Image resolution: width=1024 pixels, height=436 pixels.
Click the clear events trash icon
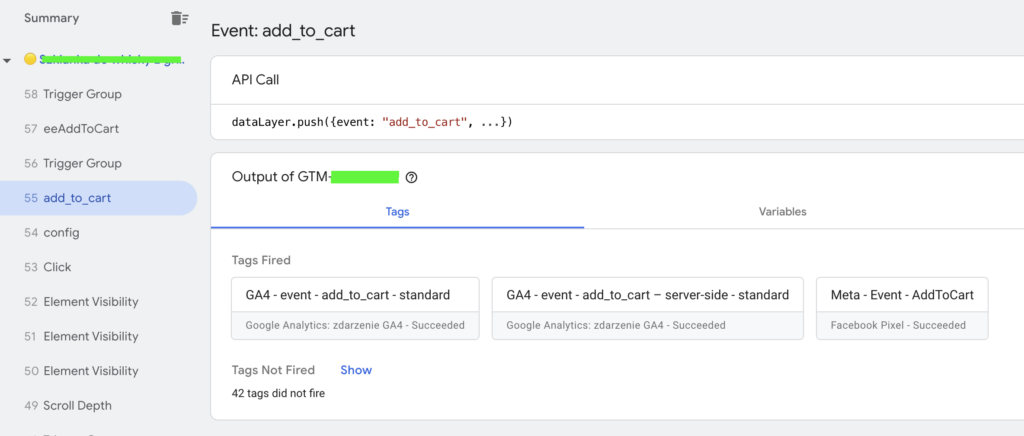pyautogui.click(x=179, y=18)
